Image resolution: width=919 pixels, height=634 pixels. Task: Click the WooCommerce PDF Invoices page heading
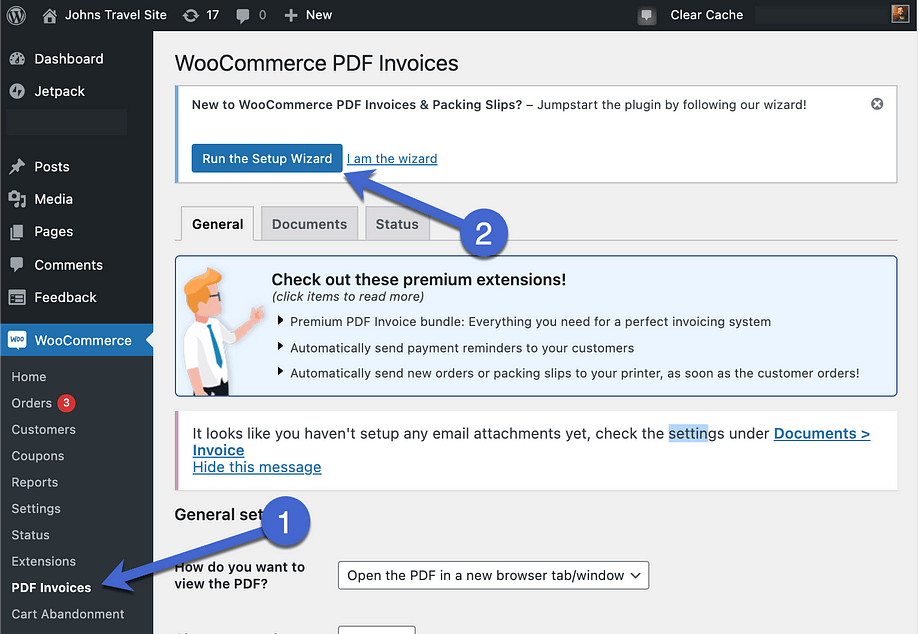pos(316,63)
